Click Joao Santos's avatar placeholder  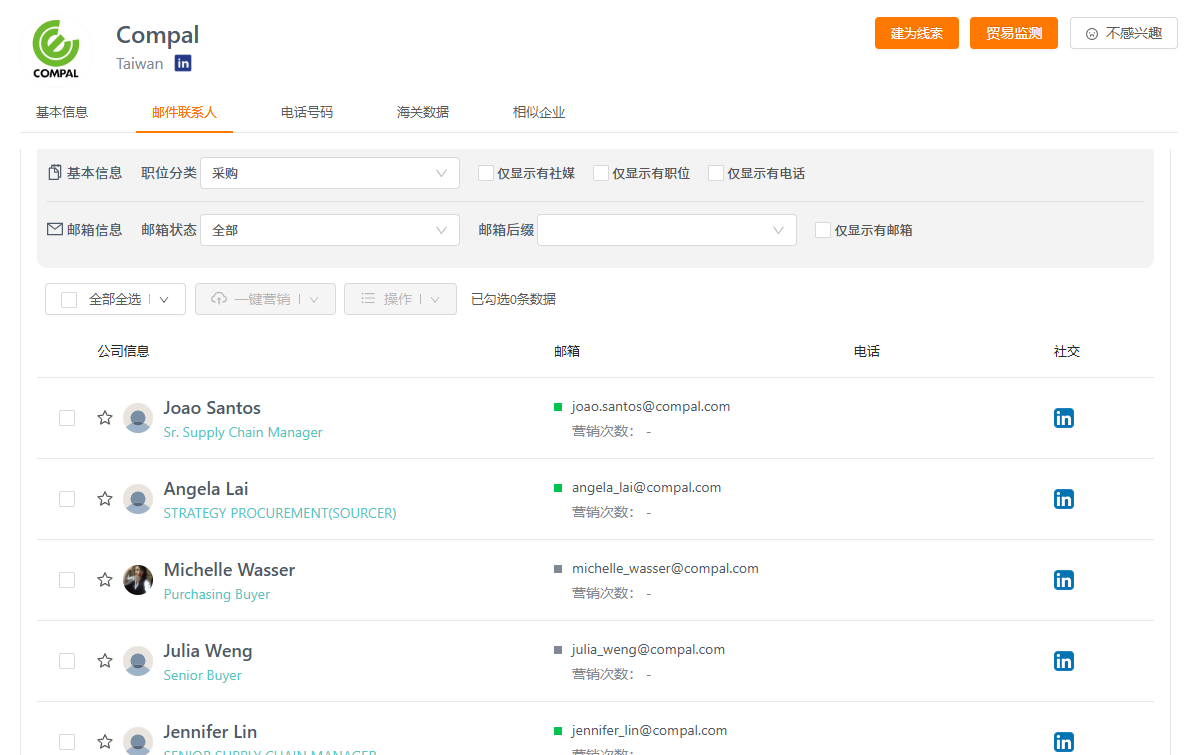pos(138,418)
